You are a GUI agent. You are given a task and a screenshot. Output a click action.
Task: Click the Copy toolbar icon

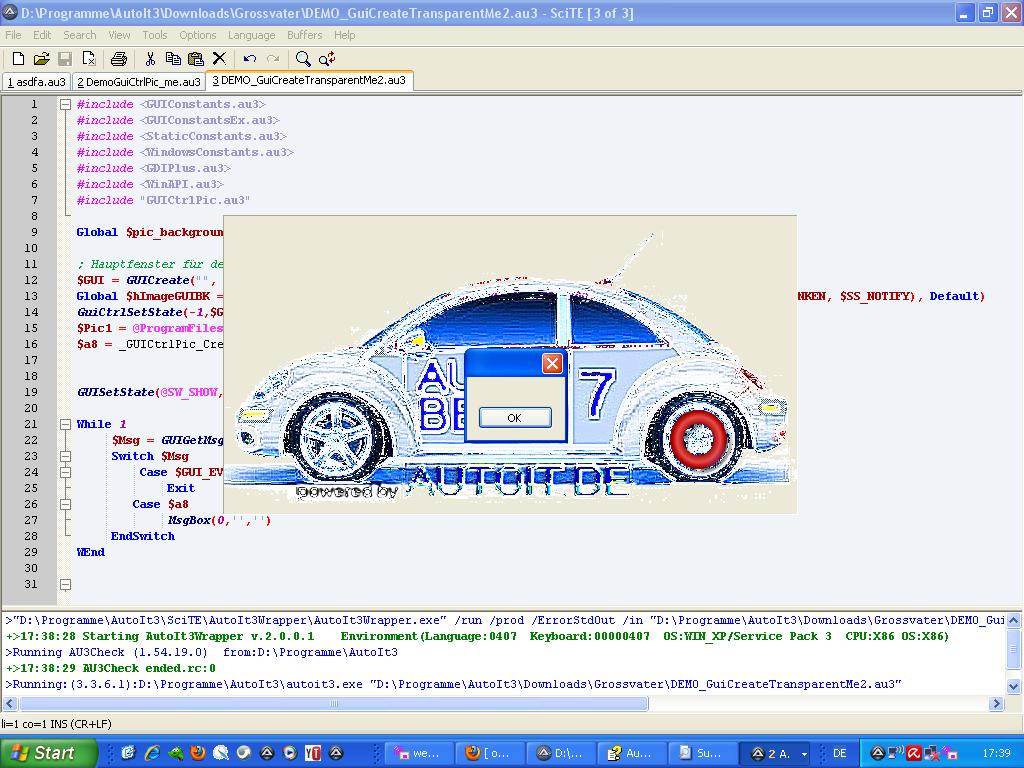click(x=173, y=59)
